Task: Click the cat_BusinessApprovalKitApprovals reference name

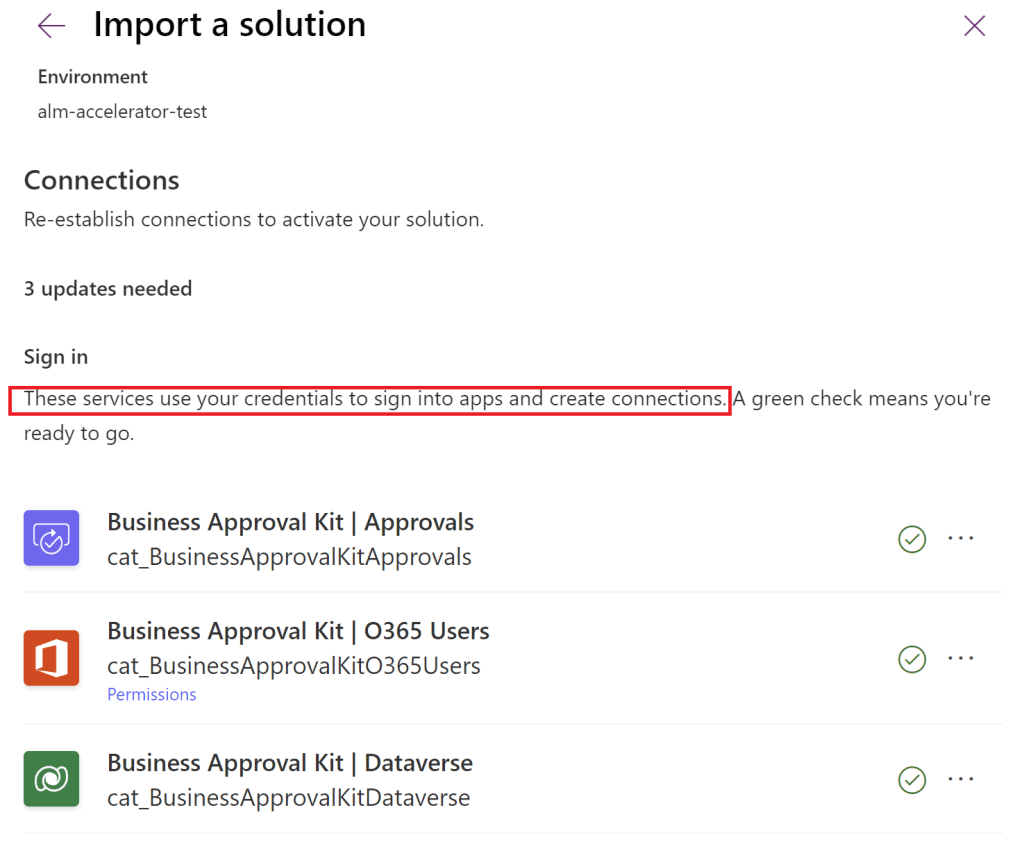Action: coord(289,557)
